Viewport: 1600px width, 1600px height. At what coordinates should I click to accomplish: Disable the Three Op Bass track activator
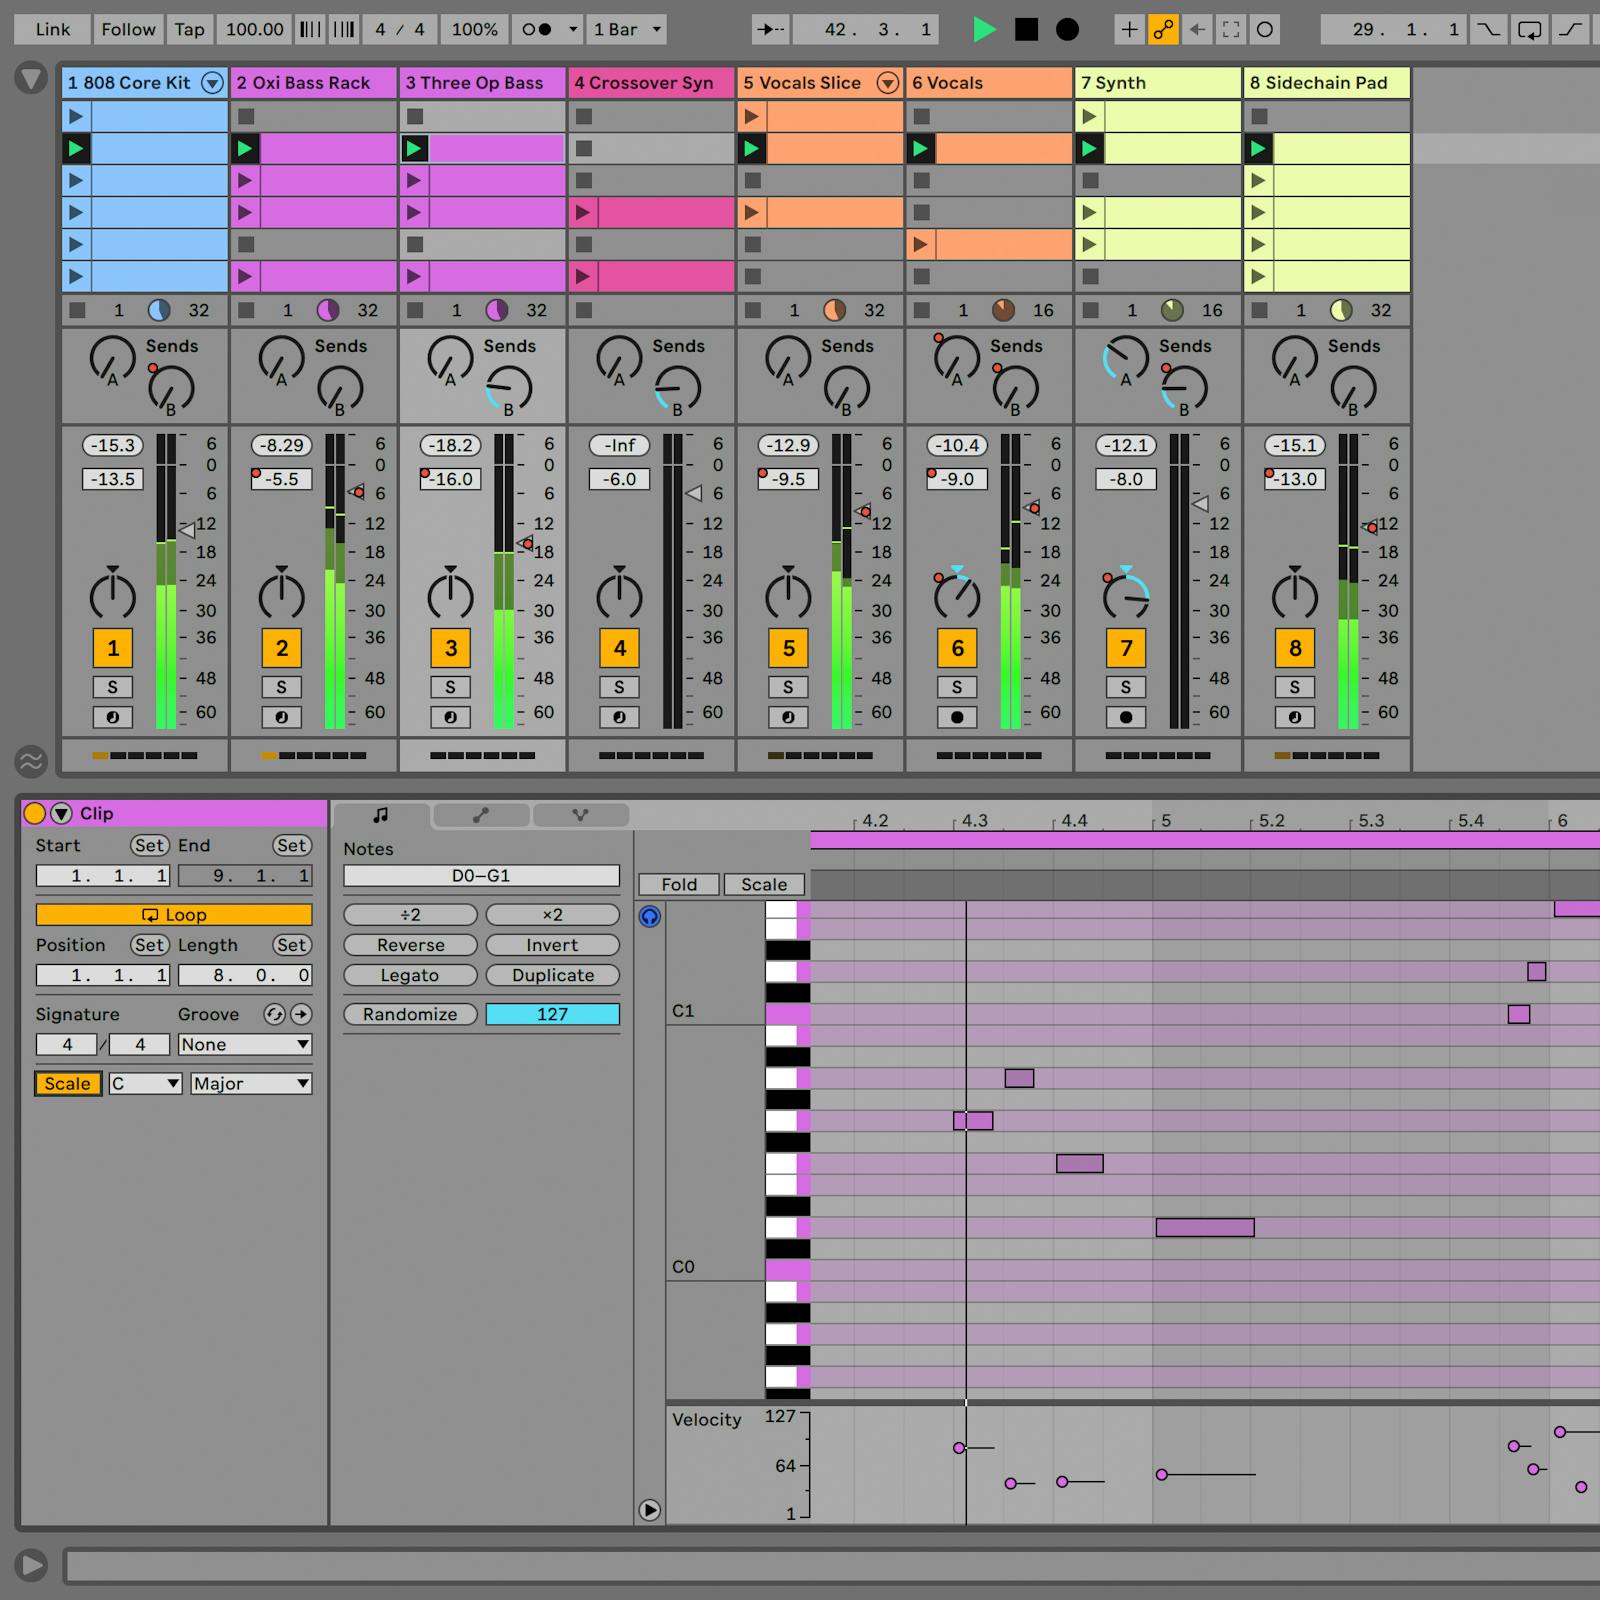point(450,648)
